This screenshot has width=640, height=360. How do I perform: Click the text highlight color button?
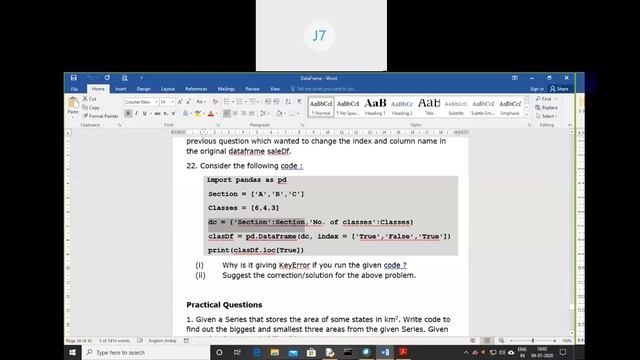coord(198,113)
